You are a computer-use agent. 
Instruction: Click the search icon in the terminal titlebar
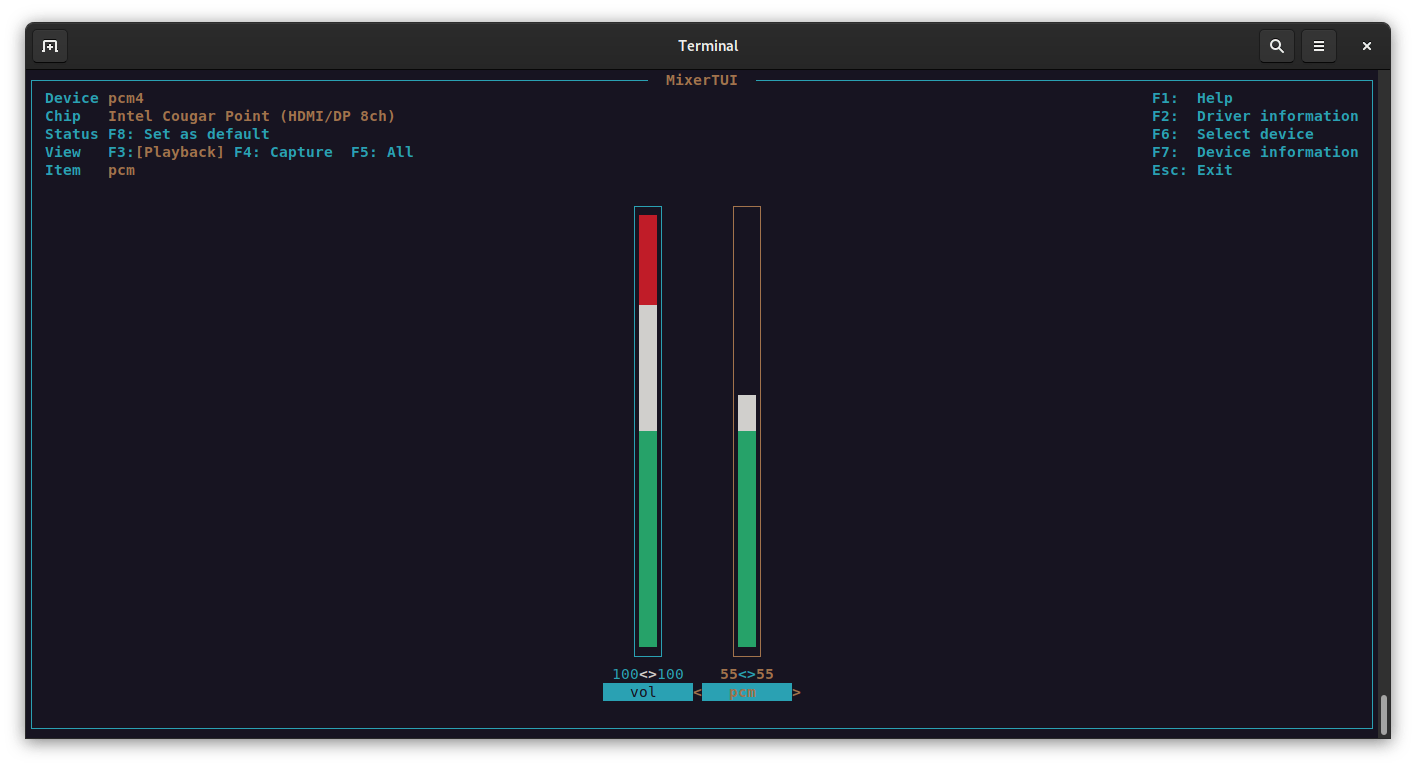(x=1277, y=45)
